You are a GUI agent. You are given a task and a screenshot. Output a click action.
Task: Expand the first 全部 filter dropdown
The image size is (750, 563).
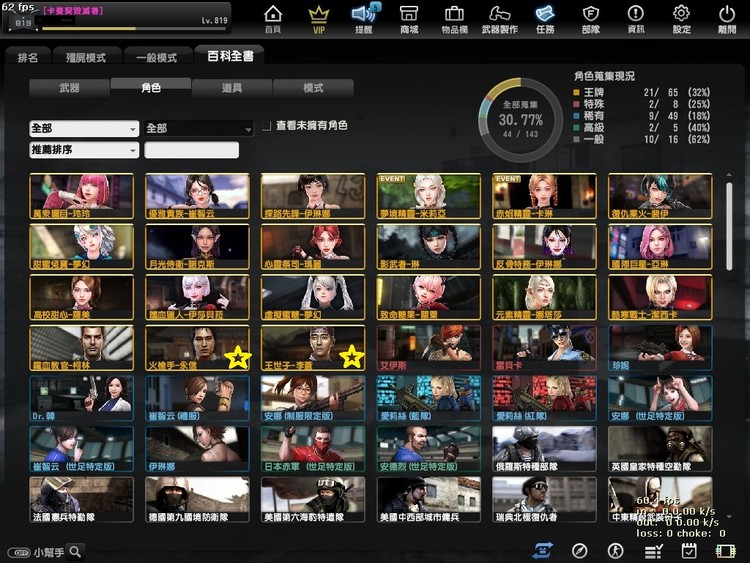click(x=84, y=129)
